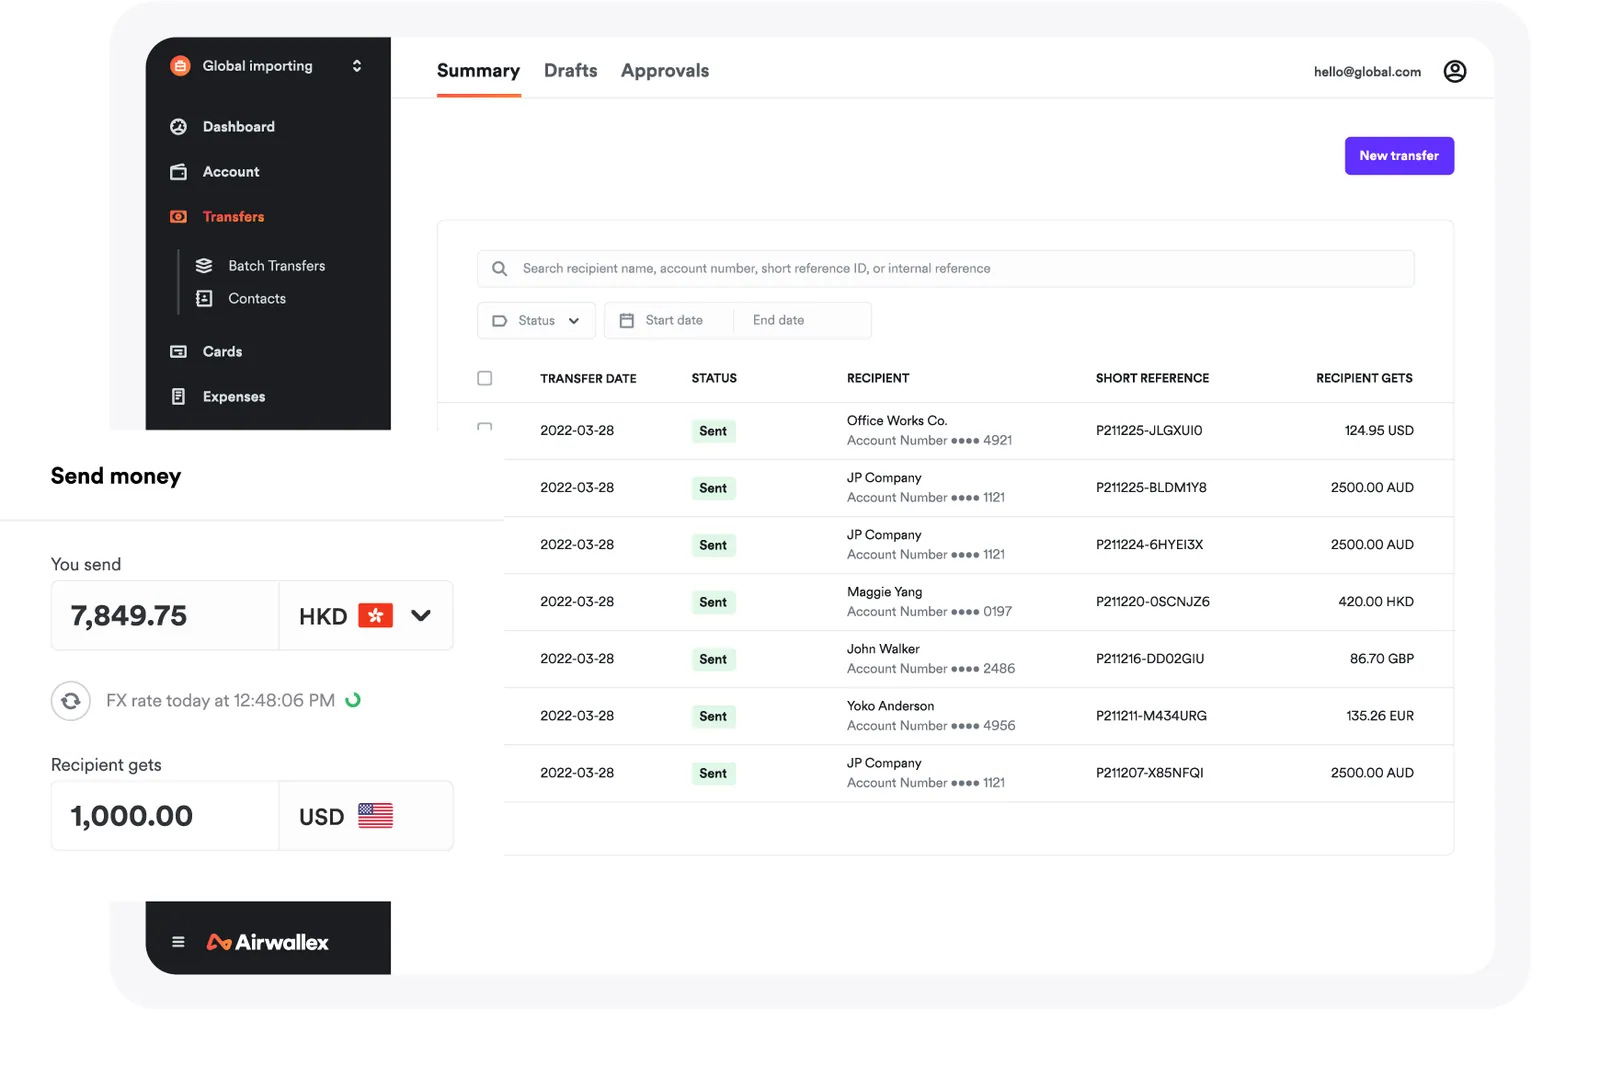Viewport: 1600px width, 1078px height.
Task: Click the FX rate refresh icon
Action: [x=71, y=701]
